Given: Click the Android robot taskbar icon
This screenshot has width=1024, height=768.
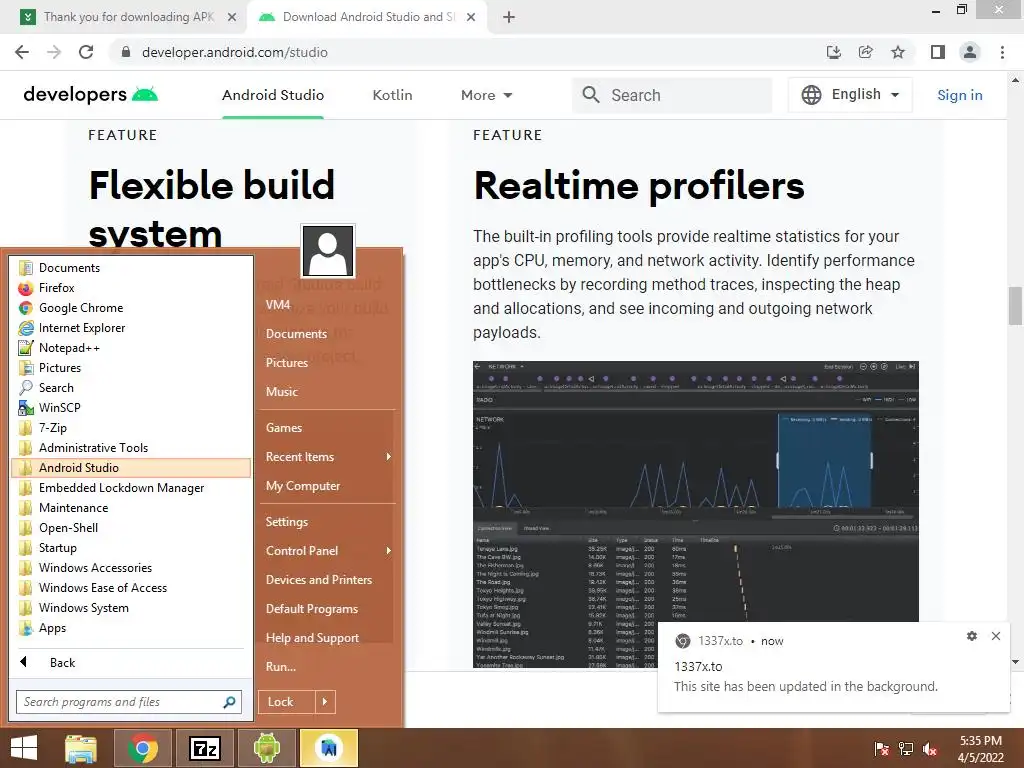Looking at the screenshot, I should 266,748.
